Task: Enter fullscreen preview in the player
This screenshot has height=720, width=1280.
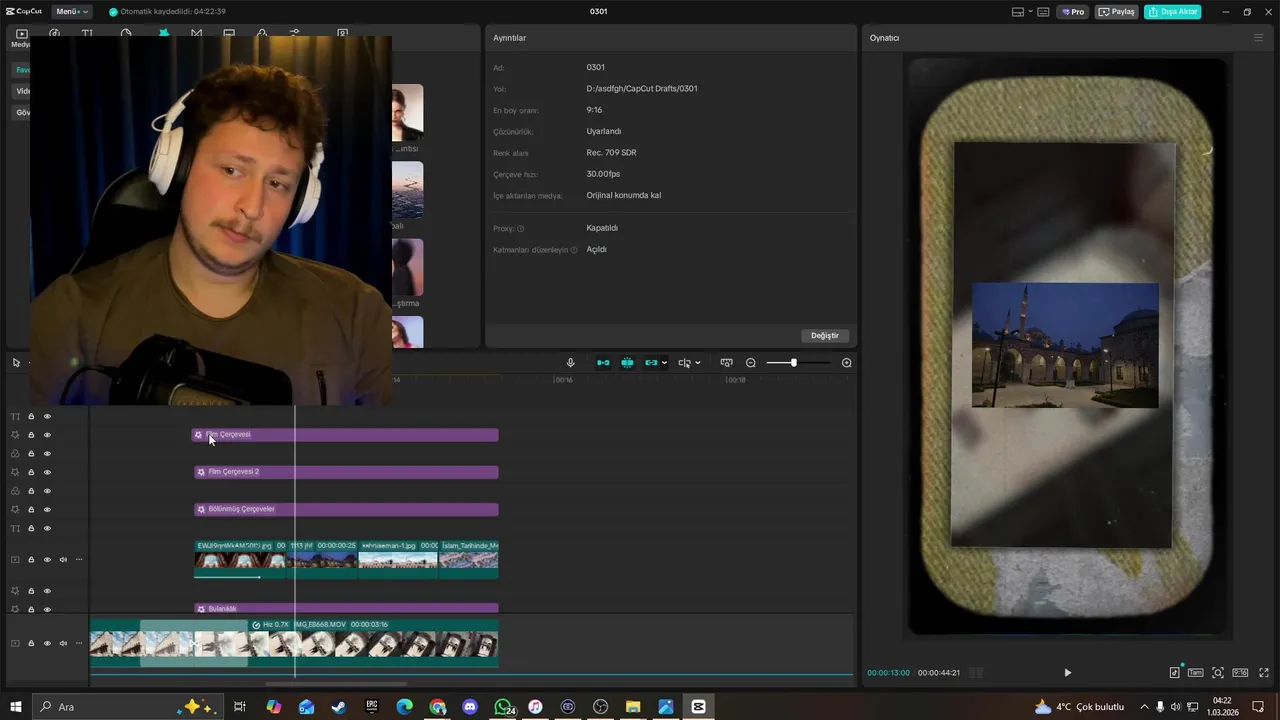Action: 1262,673
